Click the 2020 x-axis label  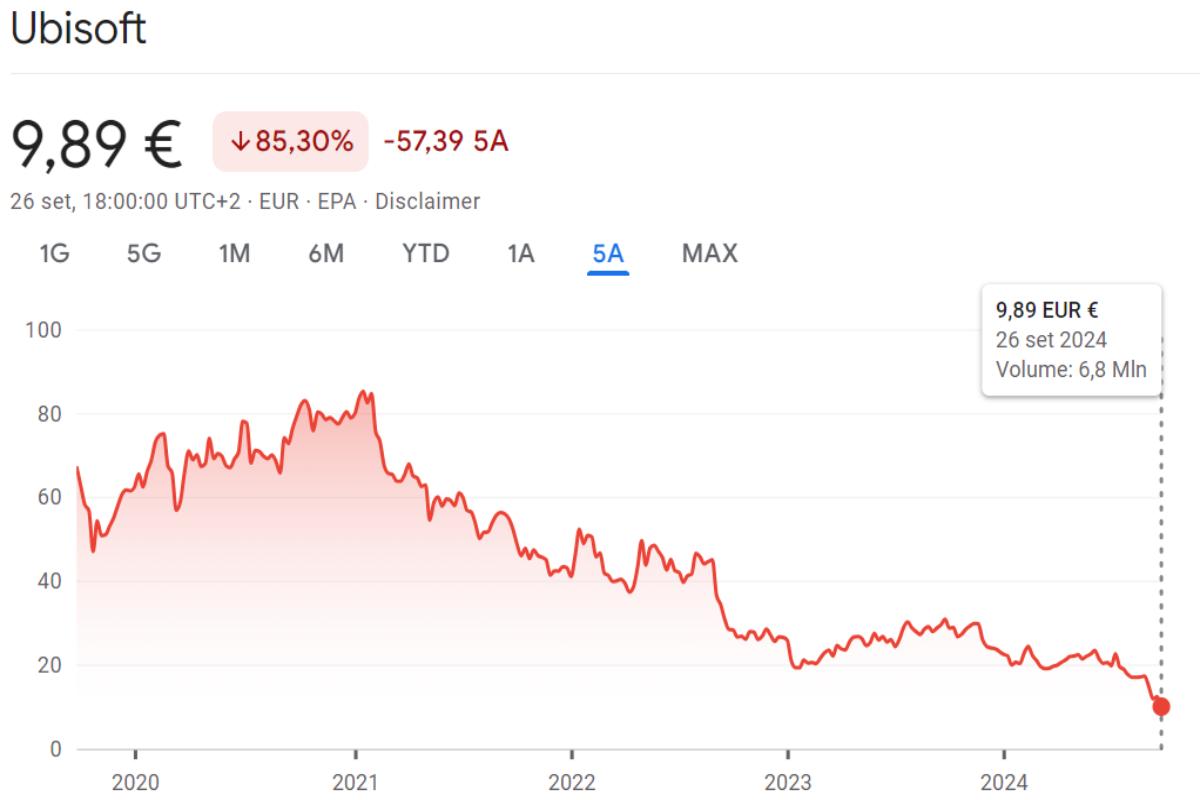tap(135, 782)
